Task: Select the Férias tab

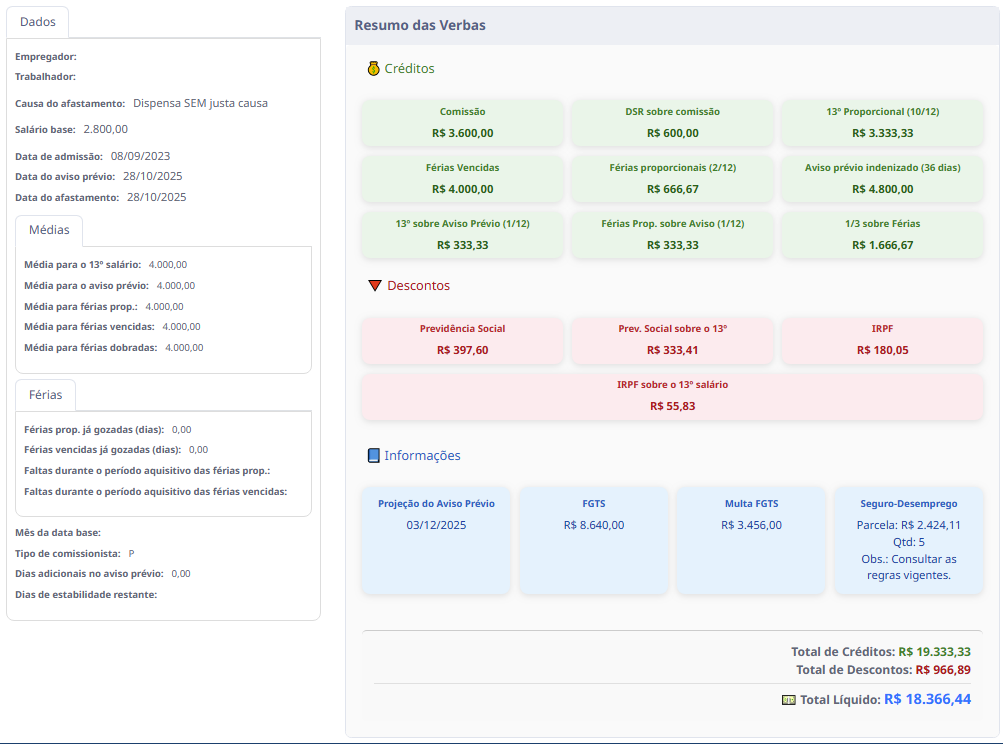Action: (x=45, y=395)
